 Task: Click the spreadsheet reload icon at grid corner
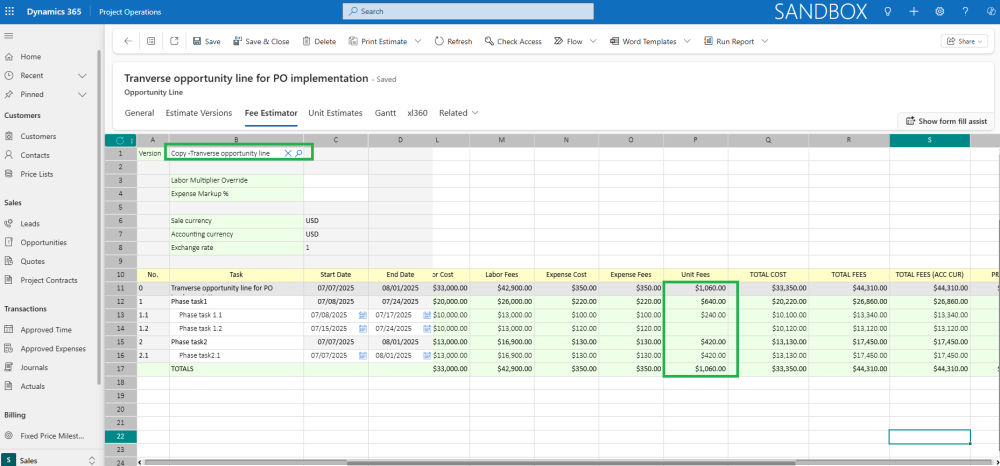coord(121,140)
